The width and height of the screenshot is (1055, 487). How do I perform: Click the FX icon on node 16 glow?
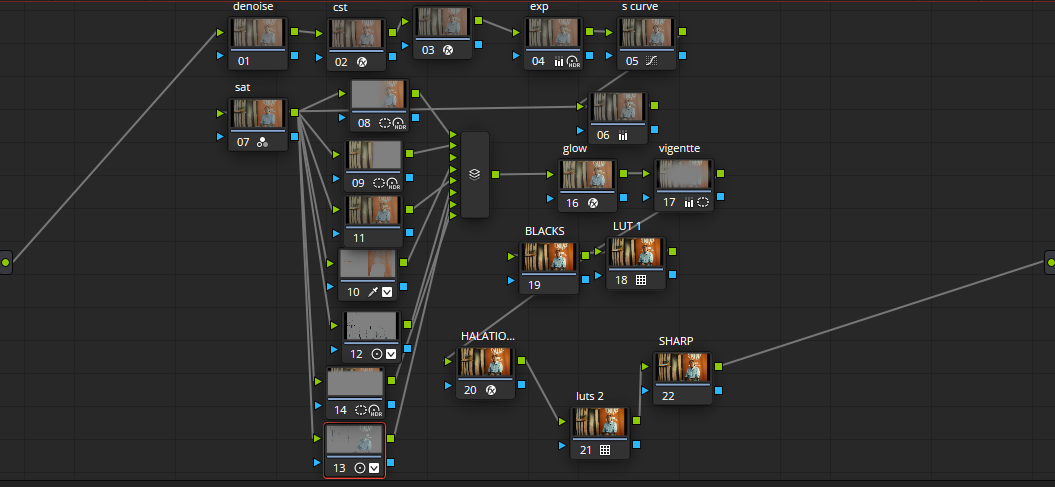(593, 202)
